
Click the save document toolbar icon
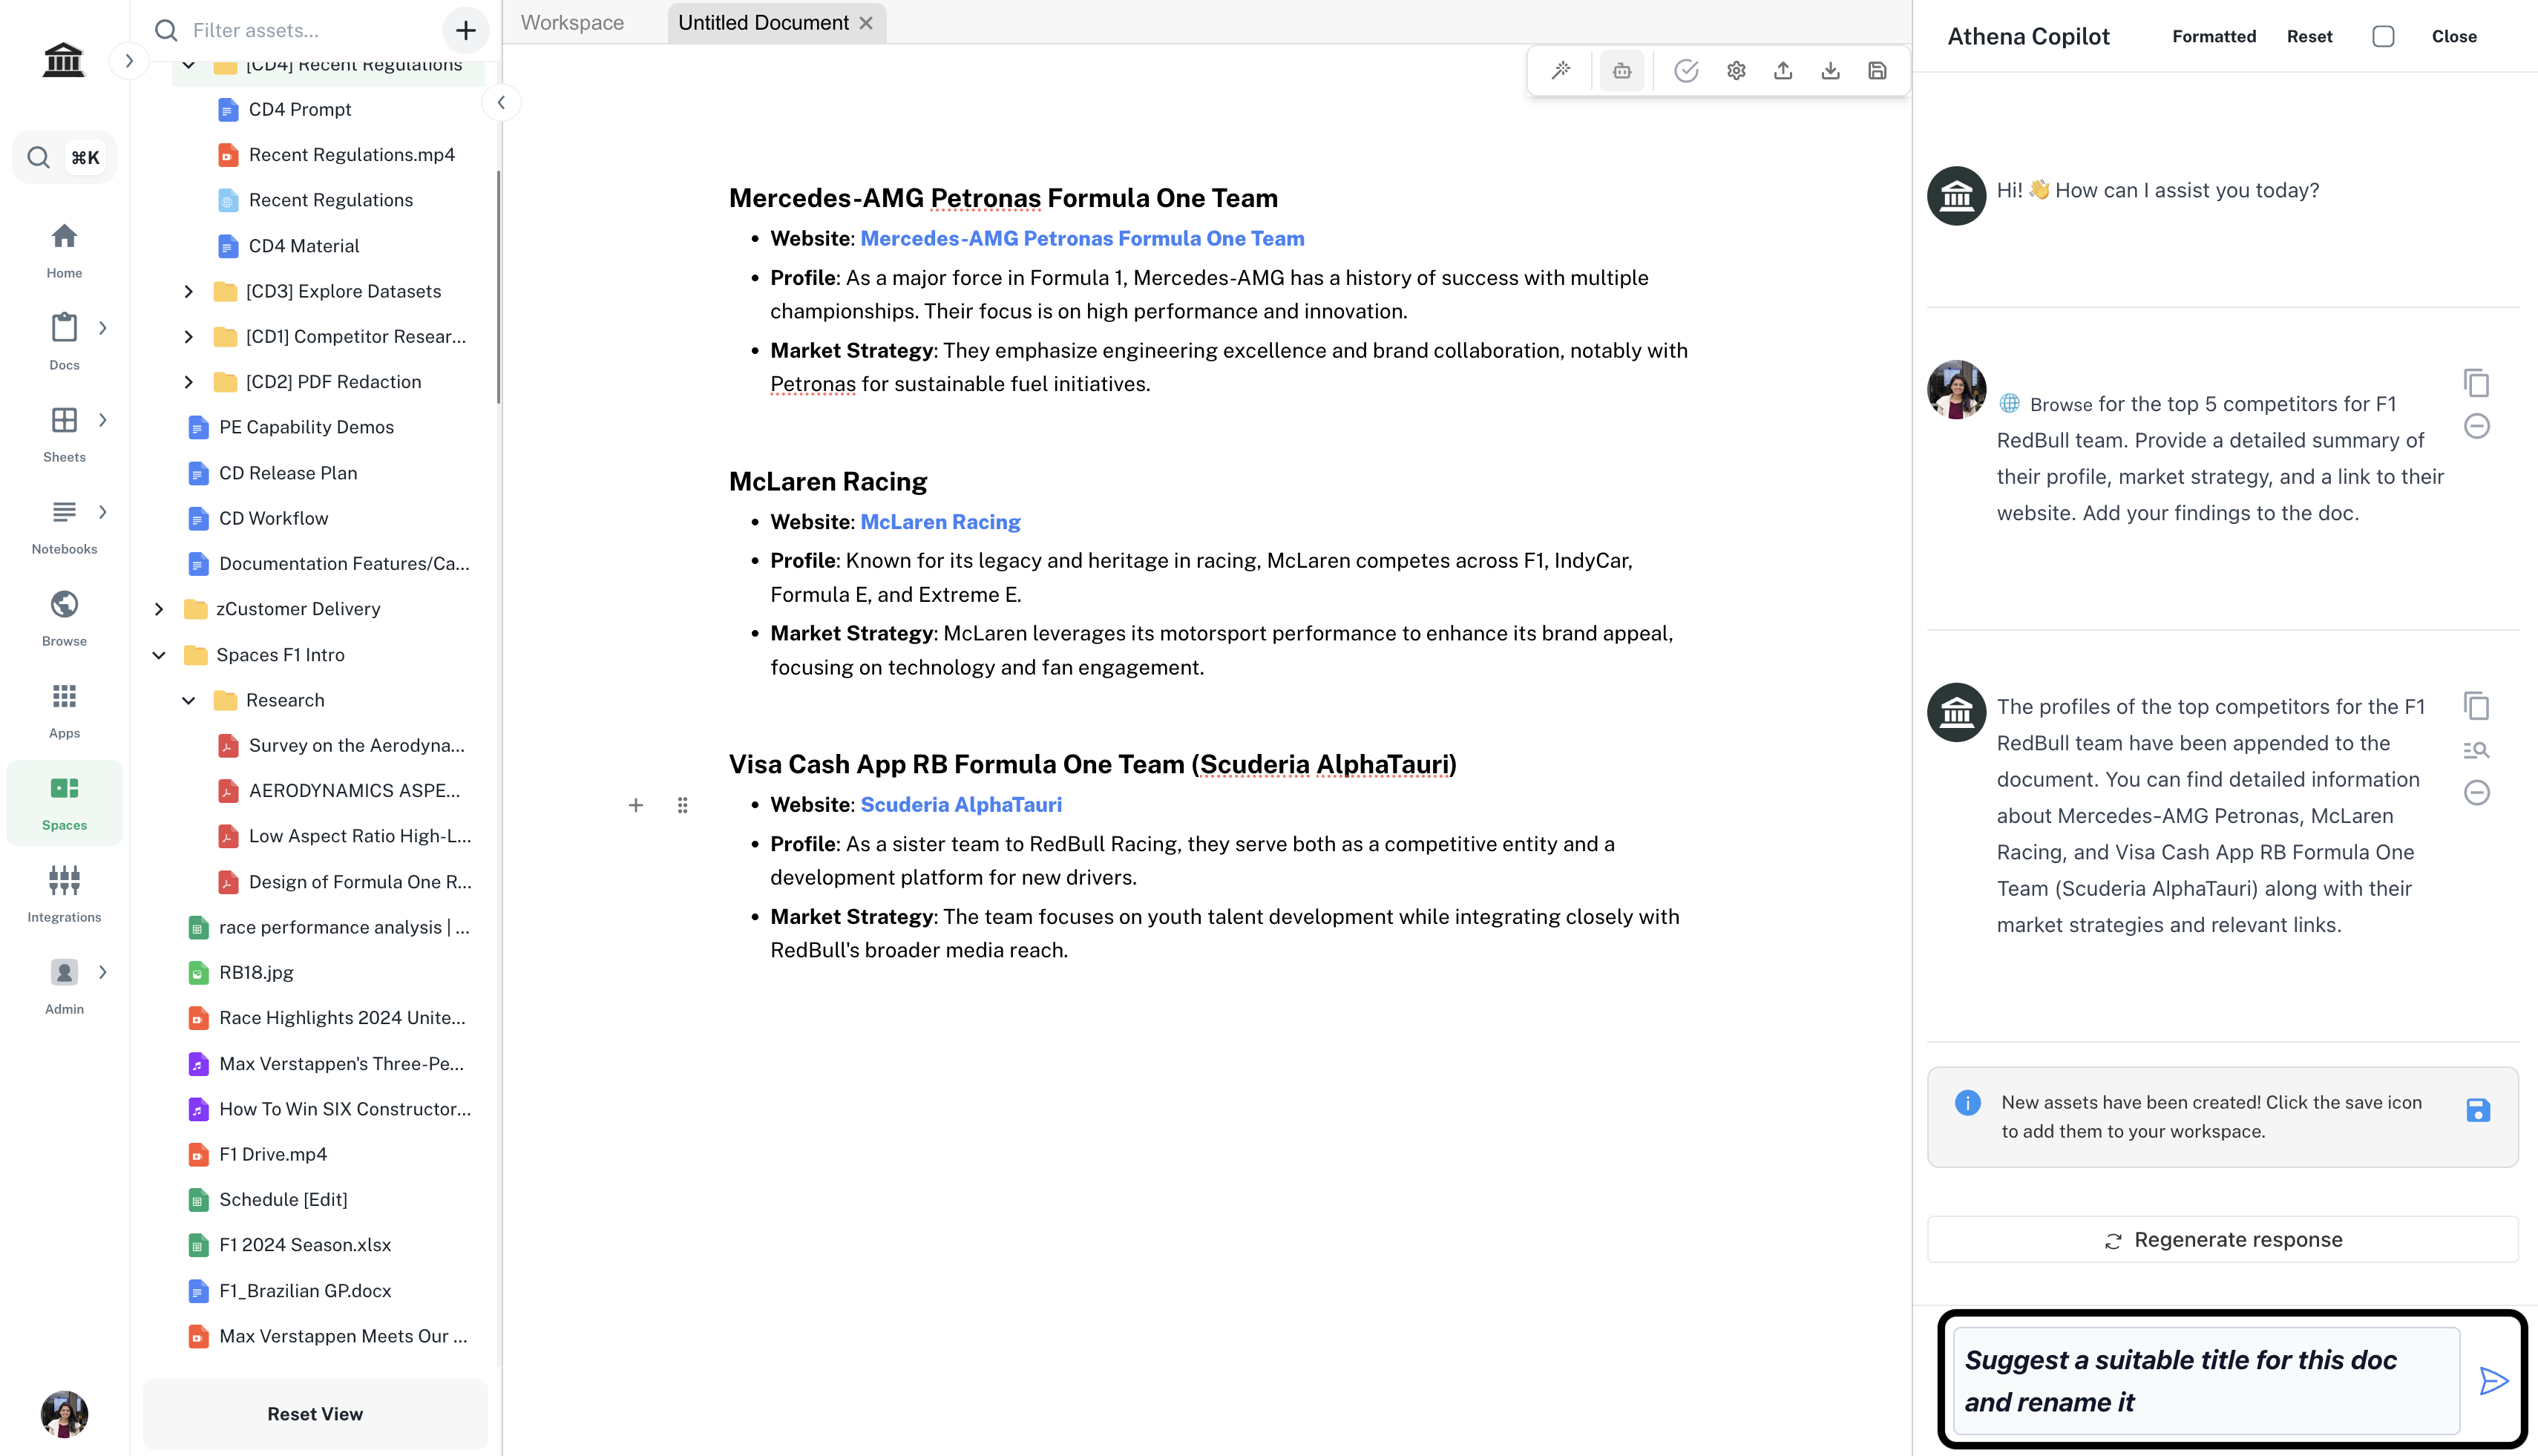pyautogui.click(x=1877, y=70)
